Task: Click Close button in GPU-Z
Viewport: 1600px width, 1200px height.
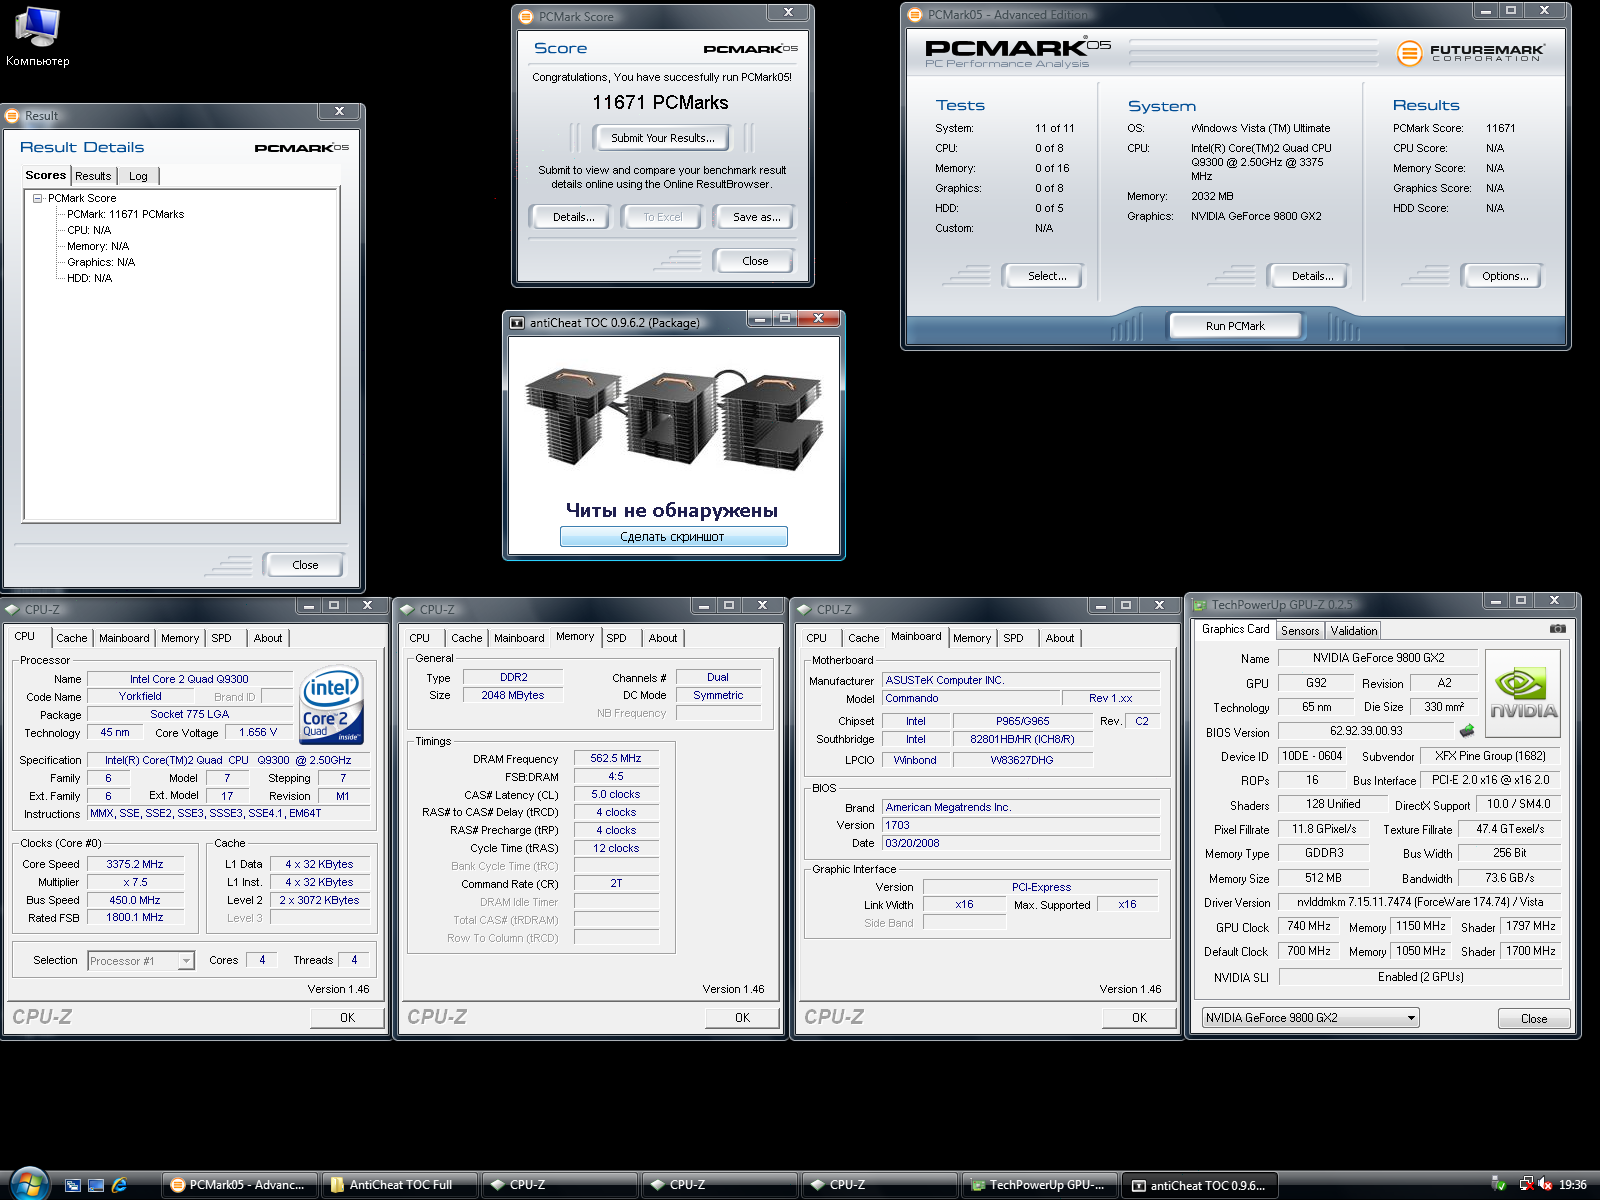Action: (1533, 1018)
